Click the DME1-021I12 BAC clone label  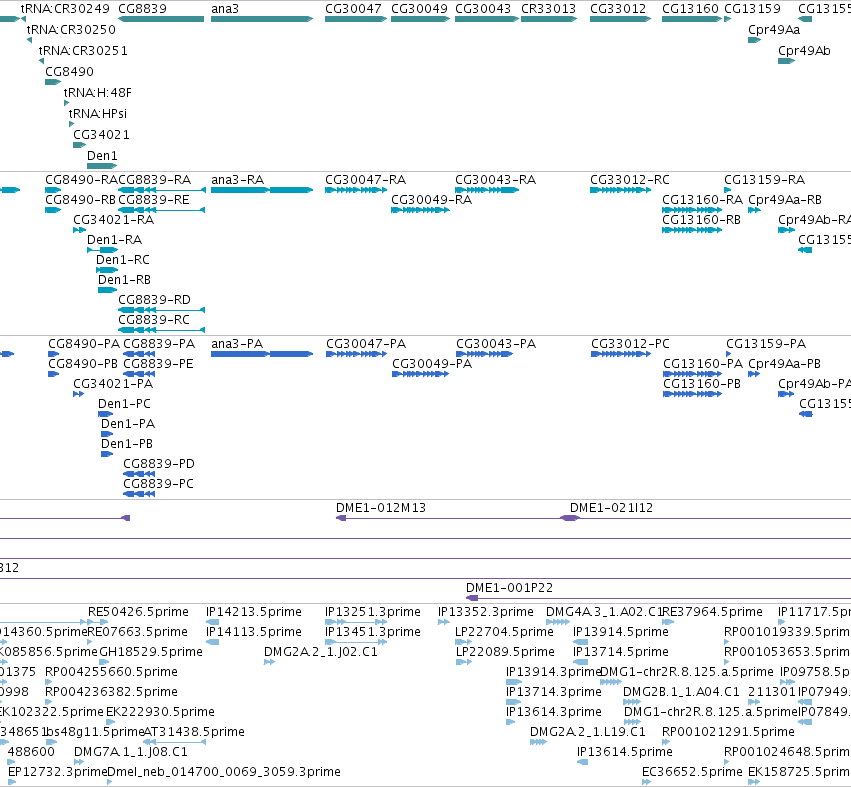click(x=611, y=507)
